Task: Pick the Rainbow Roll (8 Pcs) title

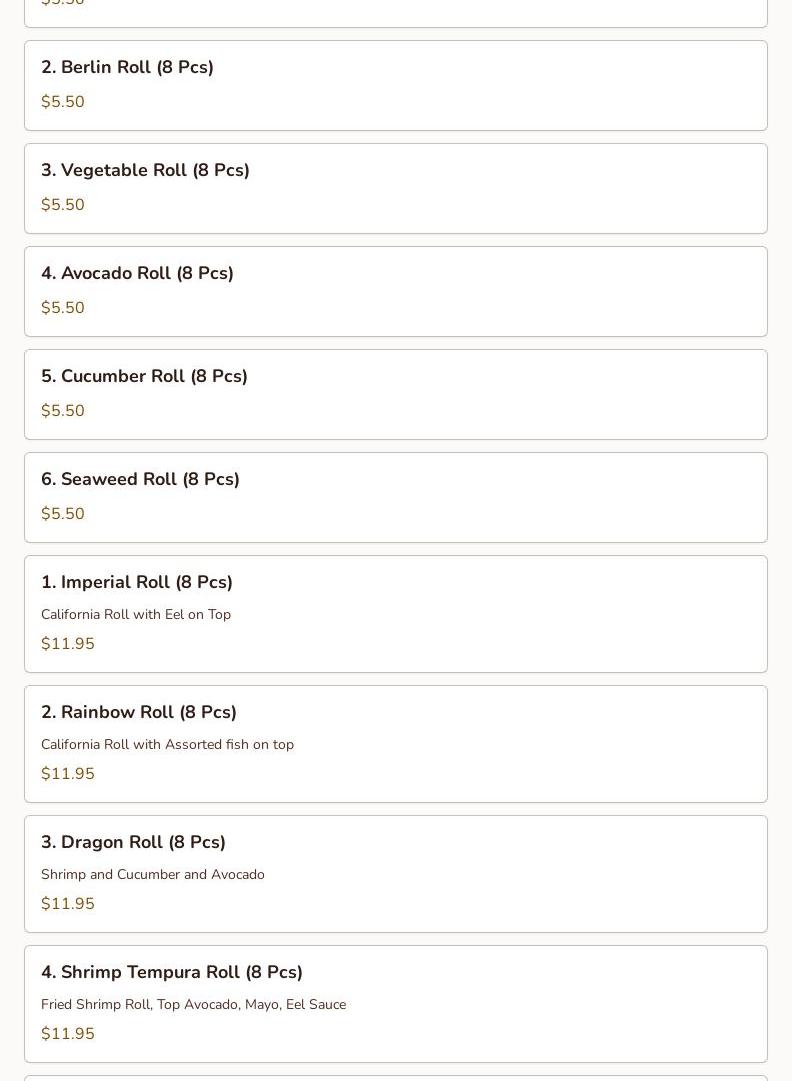Action: tap(139, 712)
